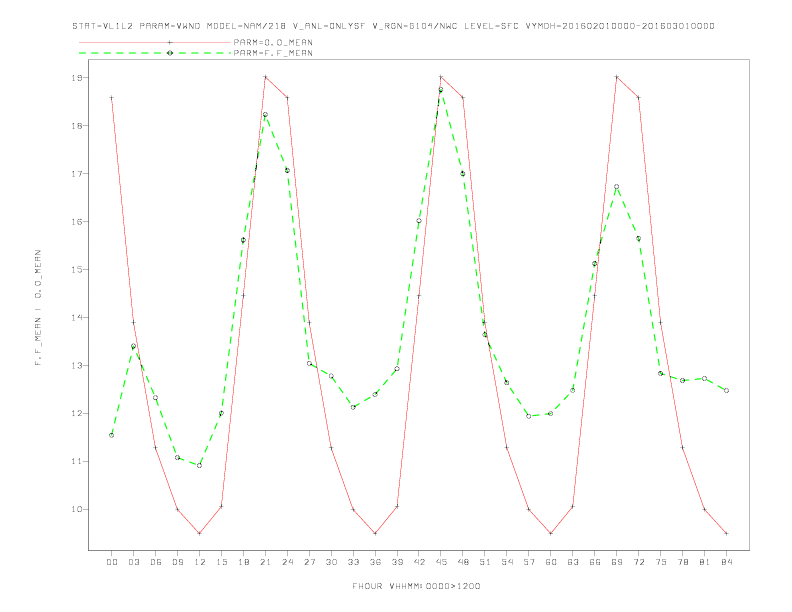Click x-axis forecast hour label 78
This screenshot has height=612, width=792.
pyautogui.click(x=683, y=562)
